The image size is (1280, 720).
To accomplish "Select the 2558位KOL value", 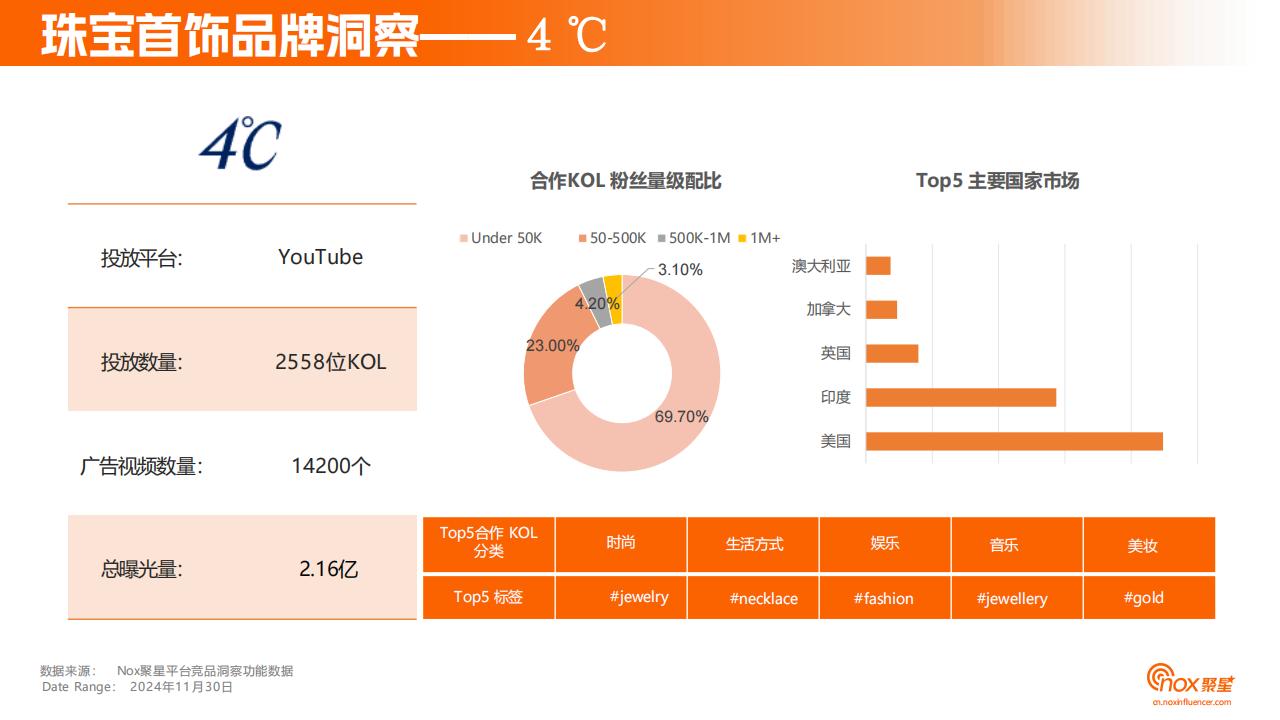I will click(x=330, y=362).
